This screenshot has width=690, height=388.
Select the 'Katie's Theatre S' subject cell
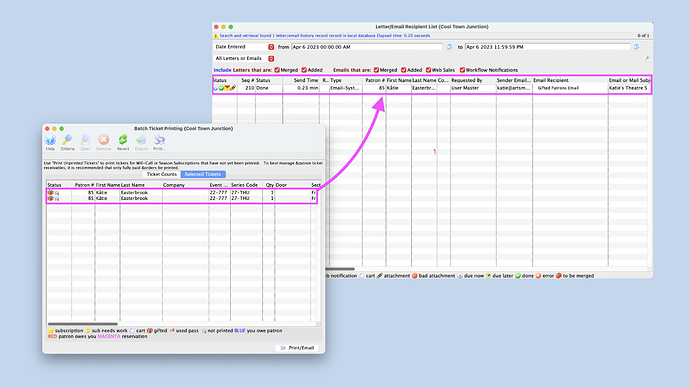(629, 88)
